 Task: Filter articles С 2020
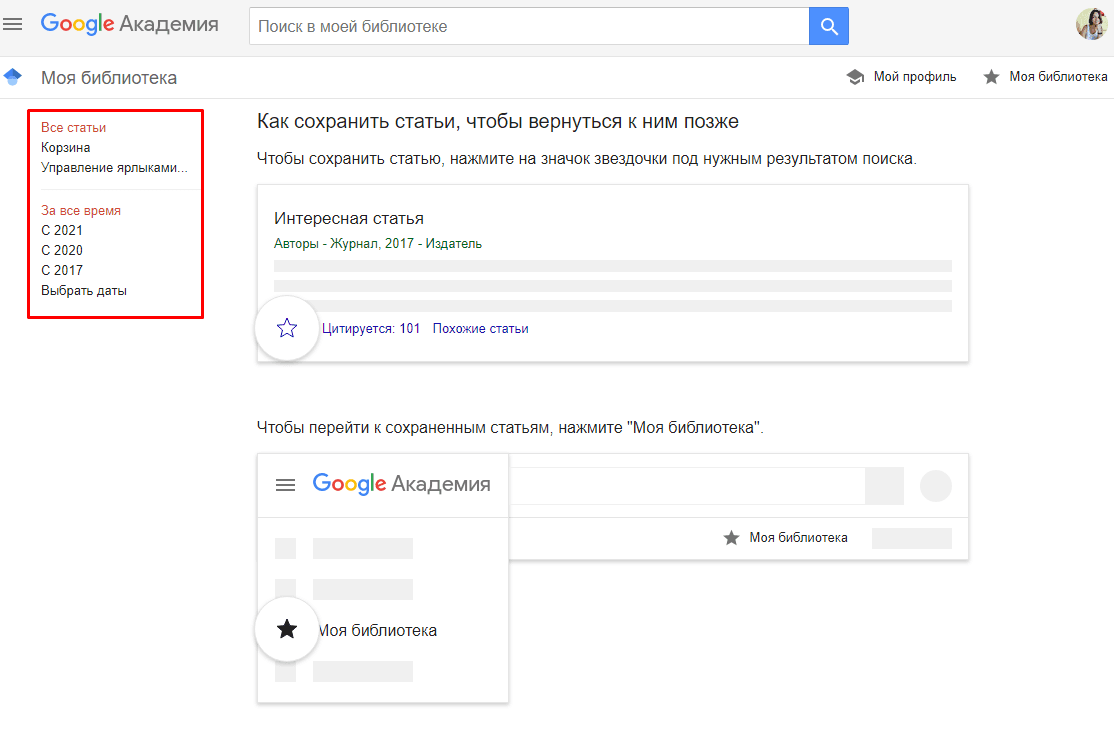pyautogui.click(x=62, y=250)
